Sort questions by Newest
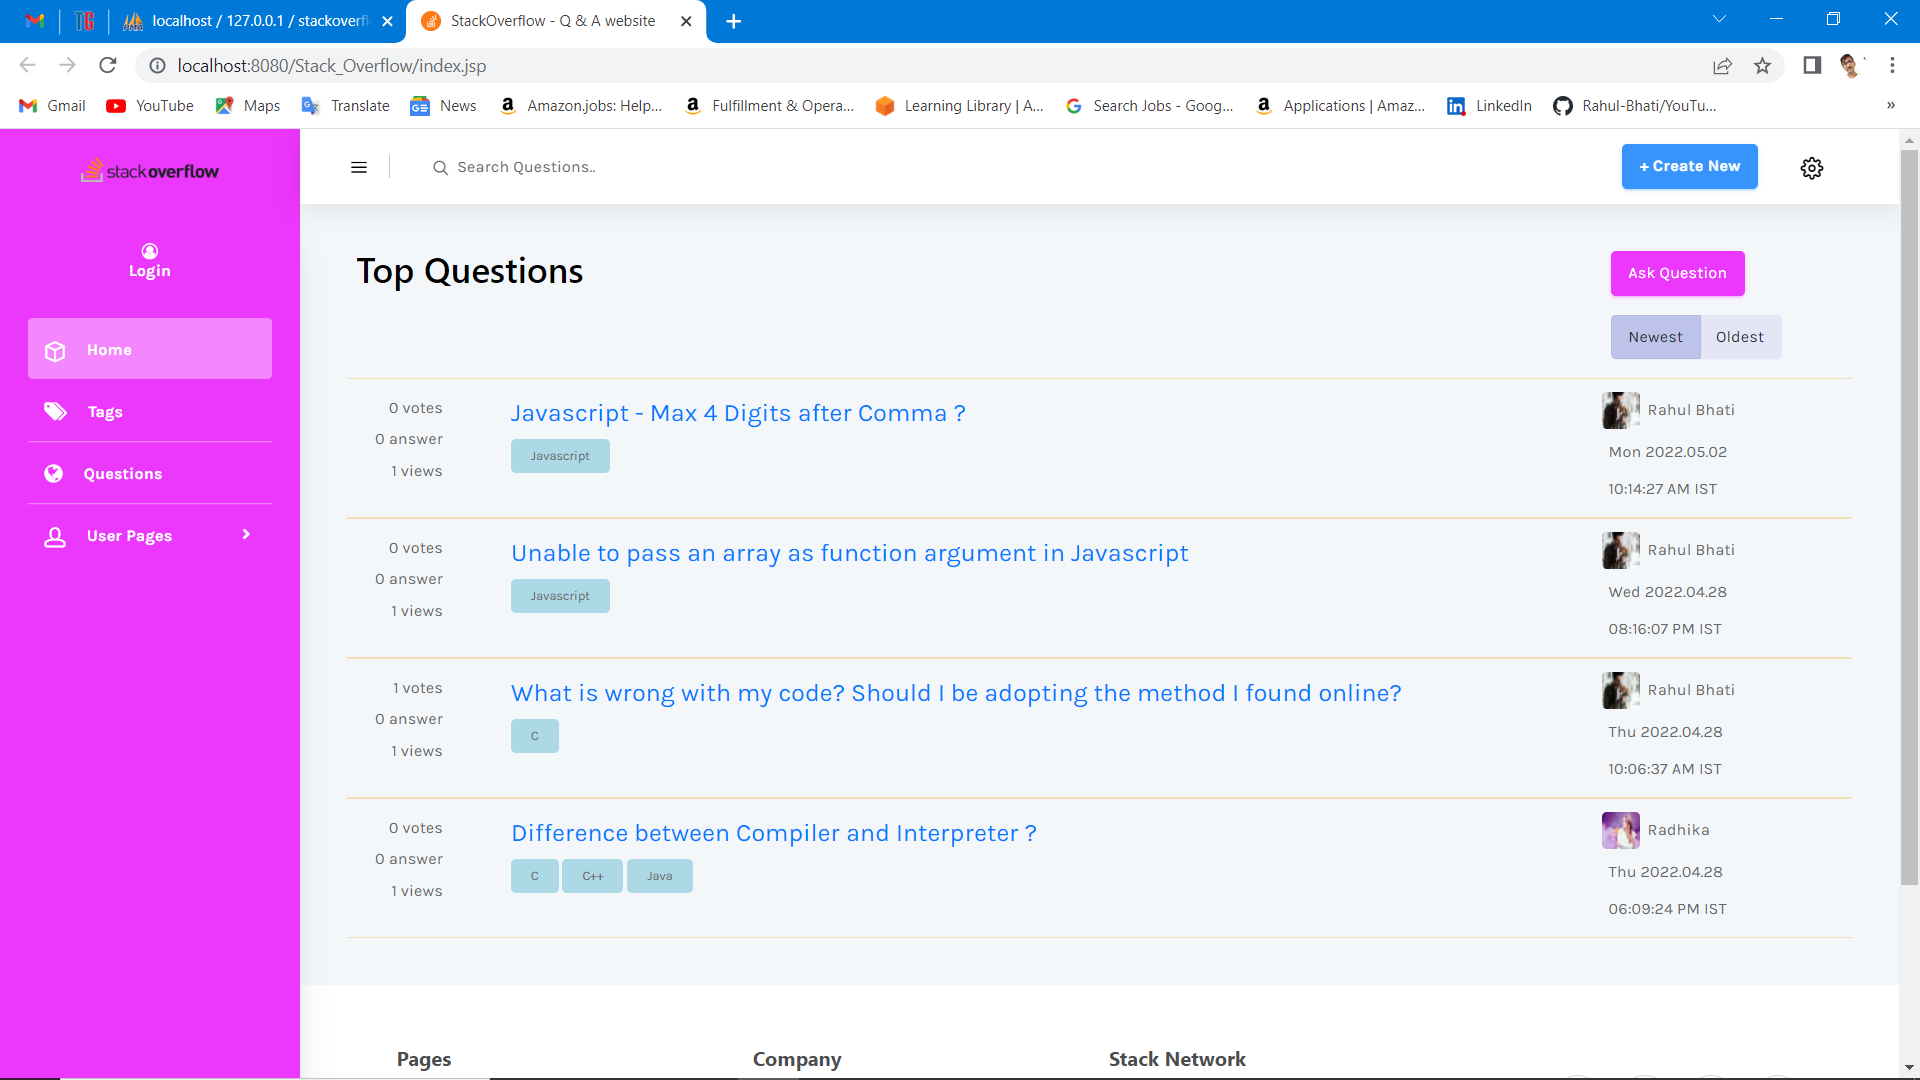Viewport: 1920px width, 1080px height. (x=1655, y=337)
